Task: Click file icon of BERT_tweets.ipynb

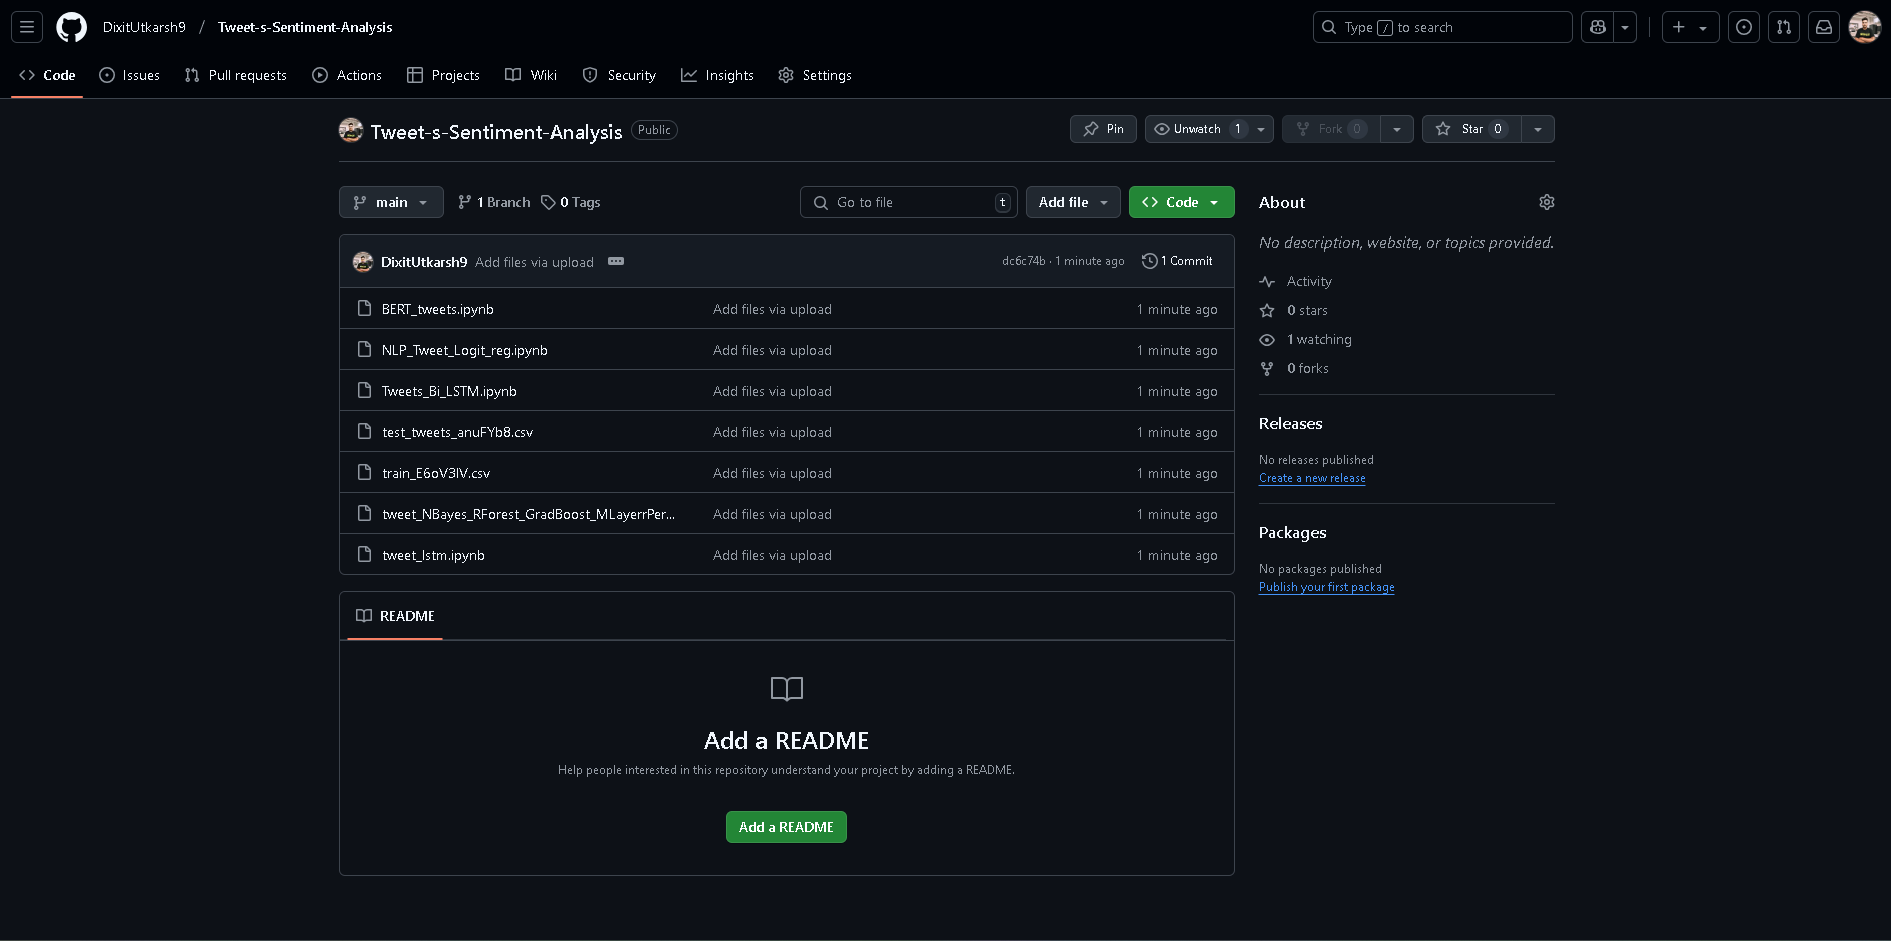Action: [x=365, y=309]
